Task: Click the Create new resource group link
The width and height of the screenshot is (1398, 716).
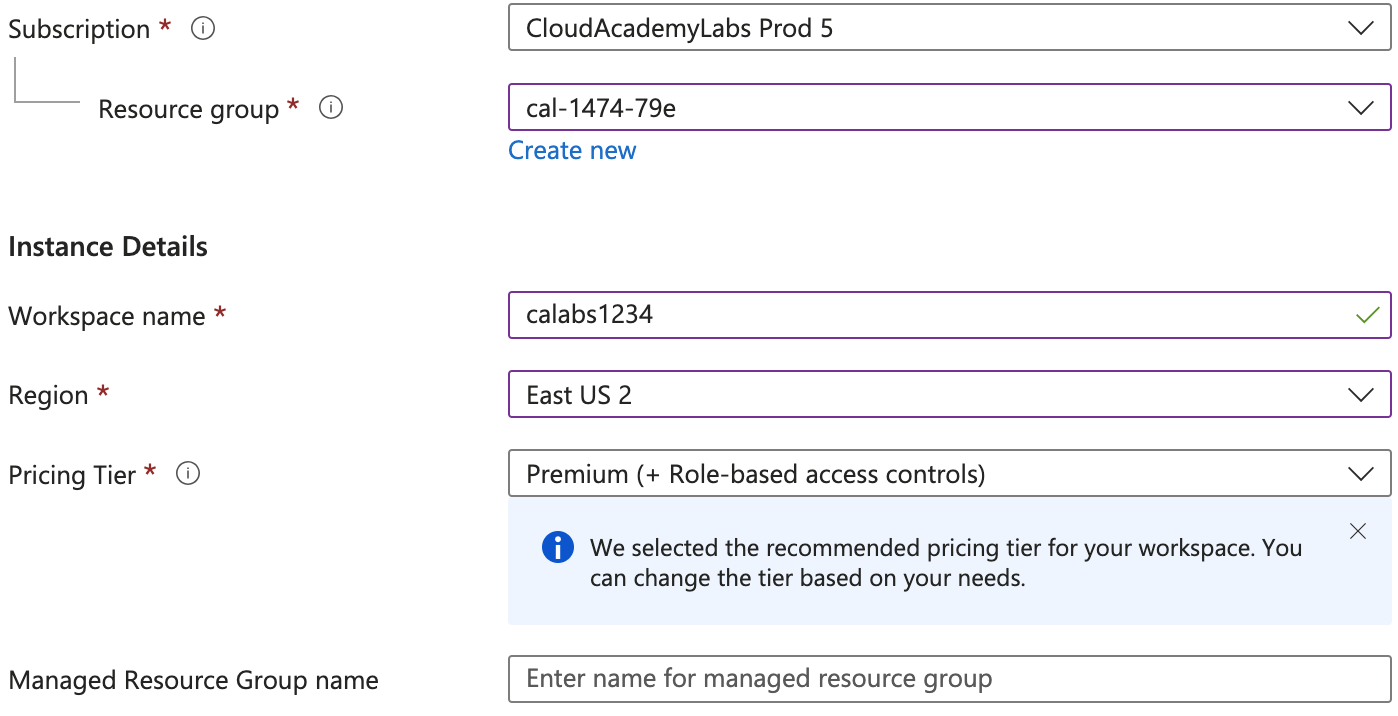Action: (x=572, y=151)
